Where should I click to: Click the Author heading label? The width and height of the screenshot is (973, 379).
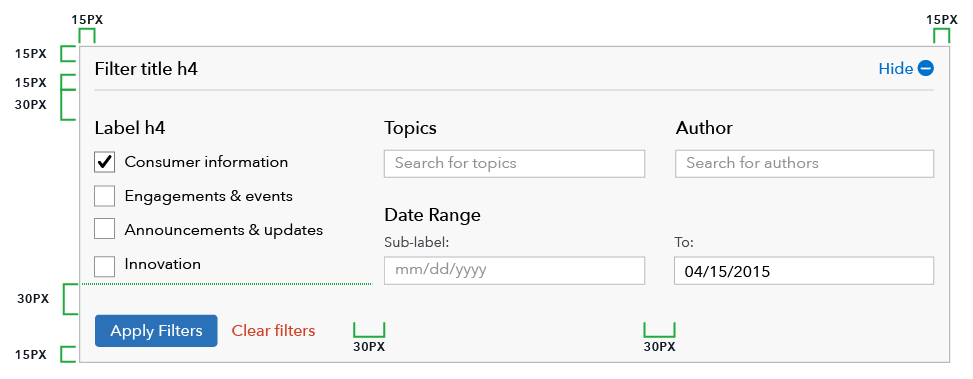point(704,128)
